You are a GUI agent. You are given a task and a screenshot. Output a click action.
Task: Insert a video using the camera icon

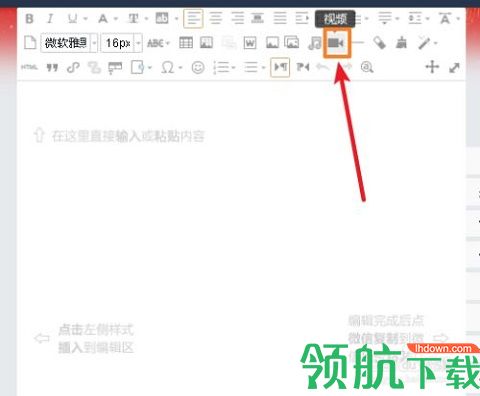click(x=336, y=43)
